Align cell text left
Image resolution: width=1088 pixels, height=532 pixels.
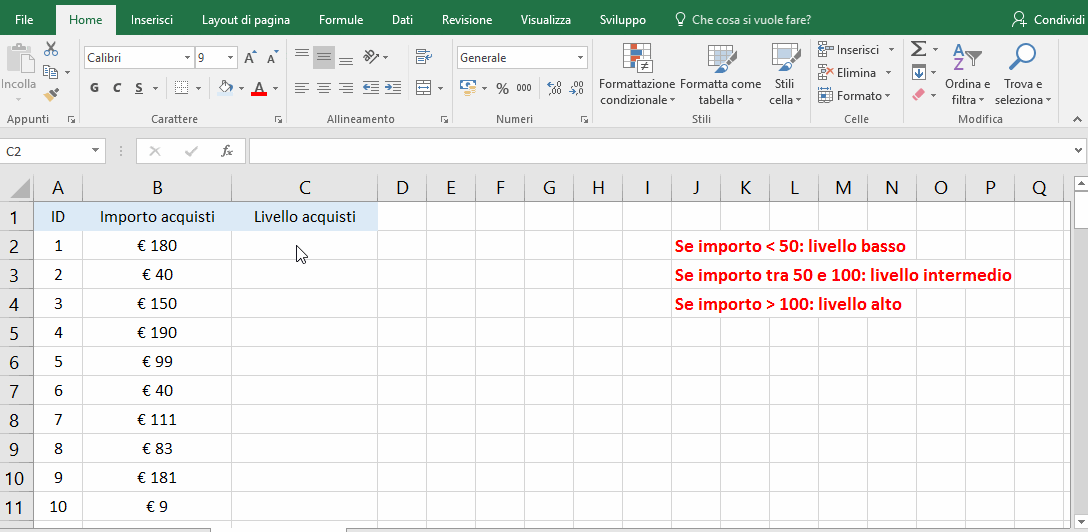coord(302,88)
